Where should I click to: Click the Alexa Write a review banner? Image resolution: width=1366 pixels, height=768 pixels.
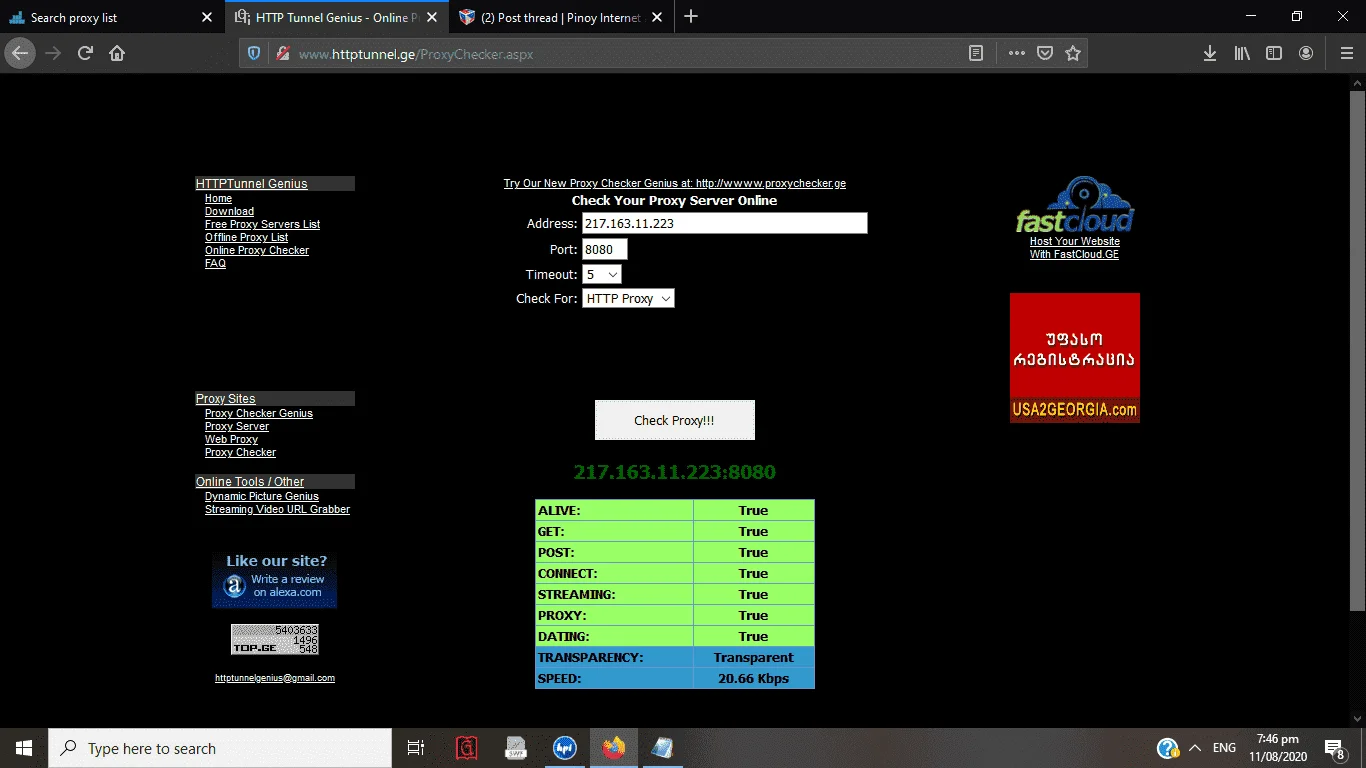(x=274, y=580)
